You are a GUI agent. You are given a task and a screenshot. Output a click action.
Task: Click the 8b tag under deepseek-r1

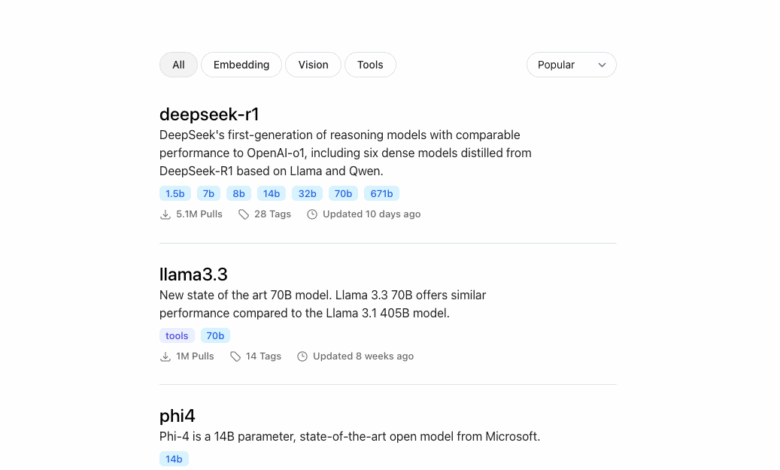(239, 193)
